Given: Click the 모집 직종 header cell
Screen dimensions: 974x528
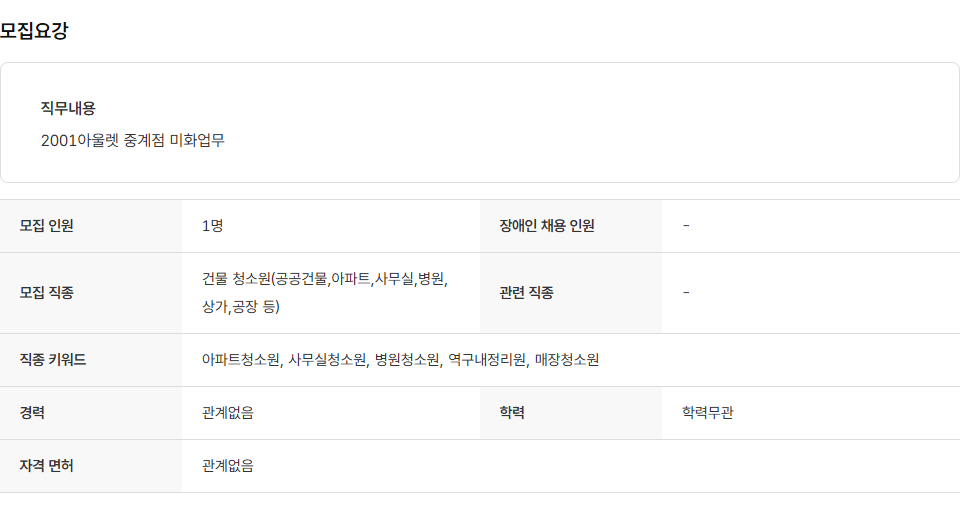Looking at the screenshot, I should coord(47,293).
